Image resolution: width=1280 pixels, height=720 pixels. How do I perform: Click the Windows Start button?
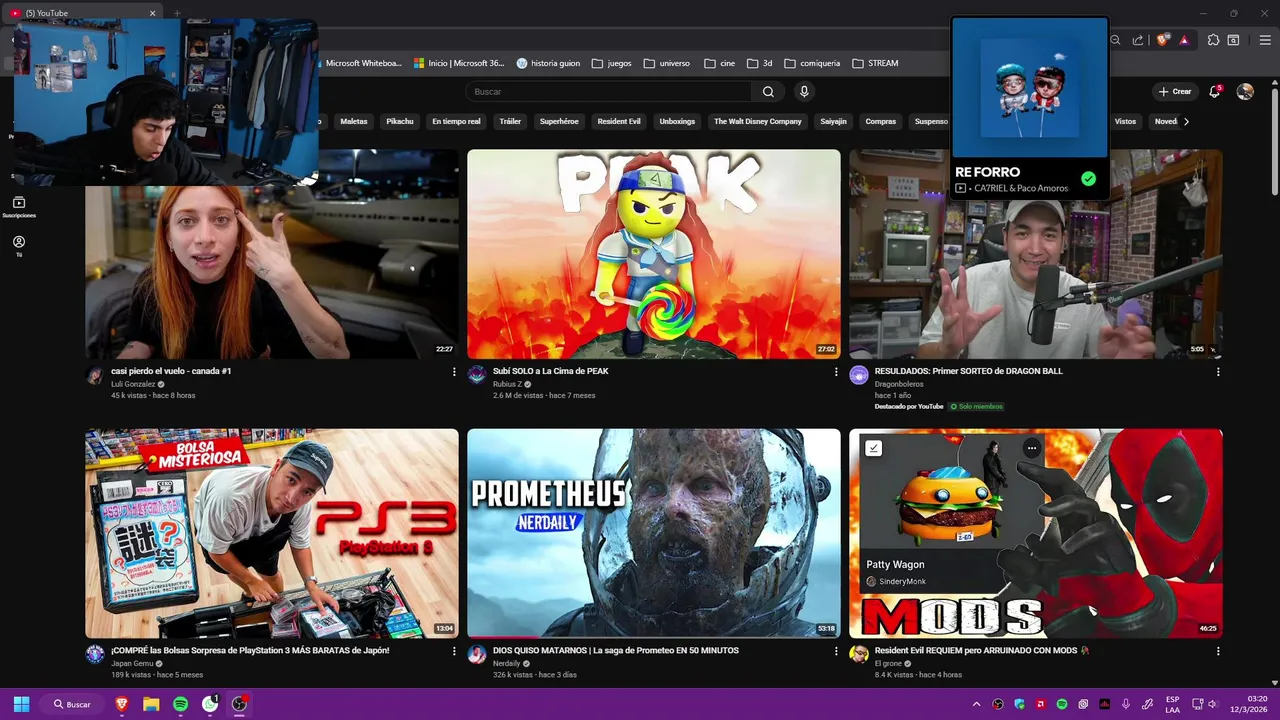point(21,704)
